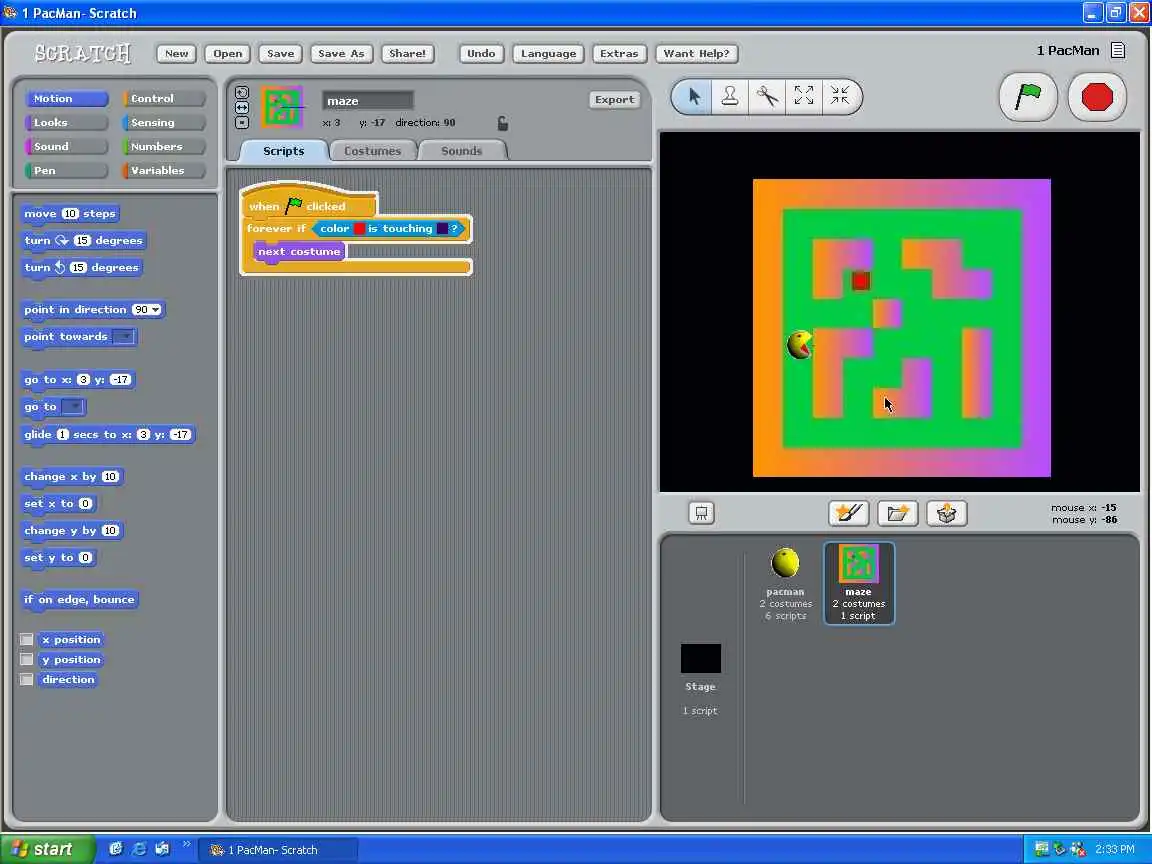1152x864 pixels.
Task: Click the Undo button
Action: [481, 54]
